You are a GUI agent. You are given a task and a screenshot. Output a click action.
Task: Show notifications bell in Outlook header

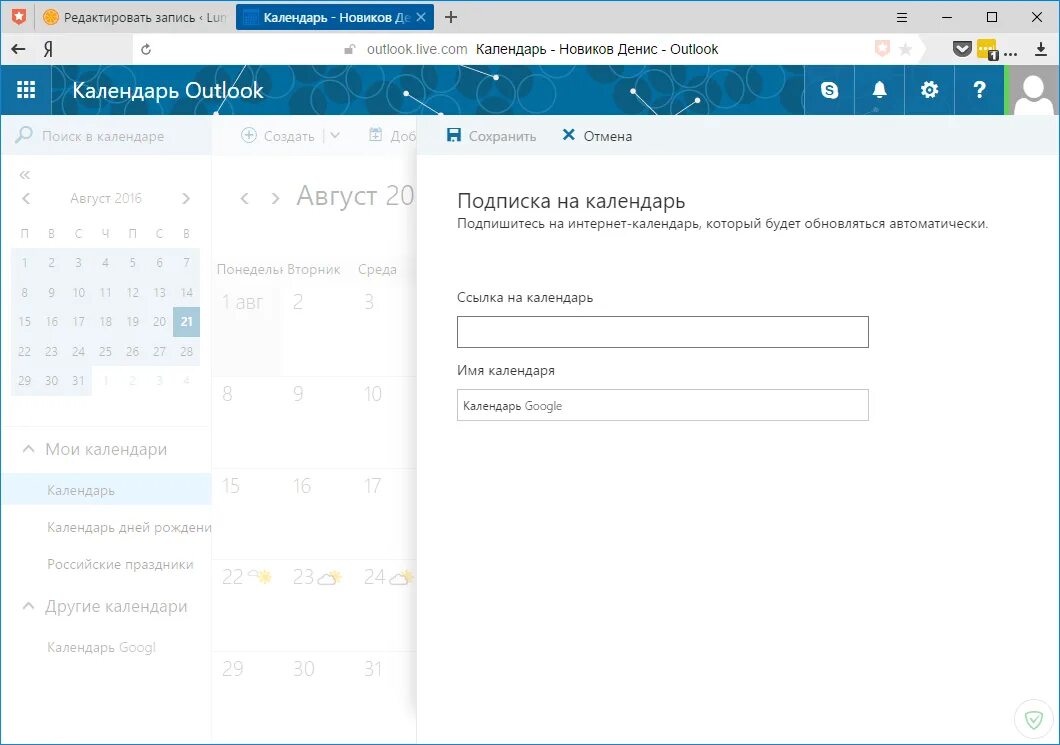click(x=880, y=90)
